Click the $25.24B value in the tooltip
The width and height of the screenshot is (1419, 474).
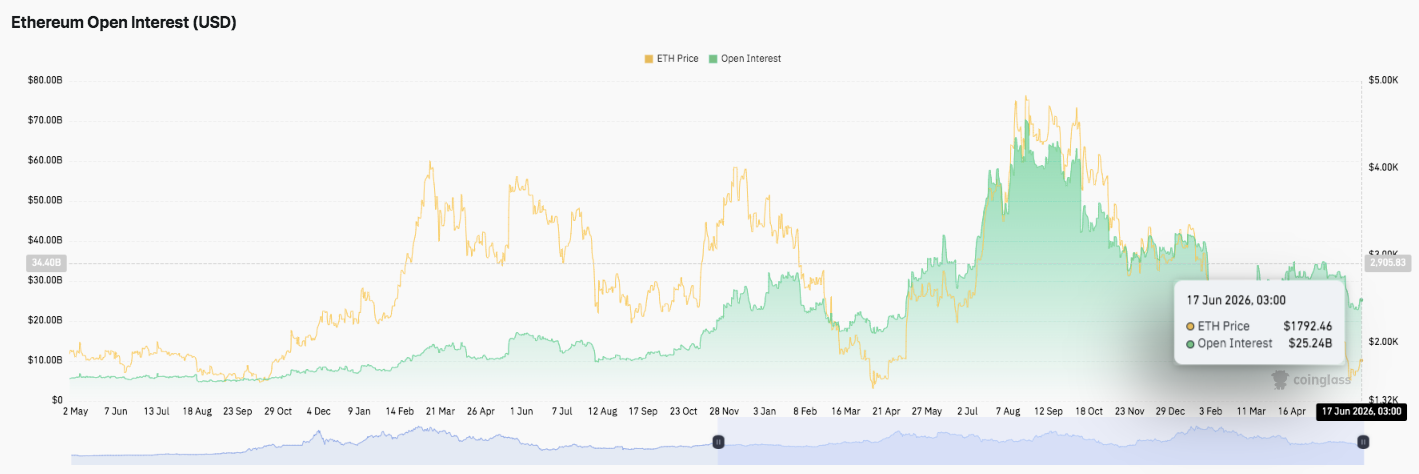[x=1310, y=343]
